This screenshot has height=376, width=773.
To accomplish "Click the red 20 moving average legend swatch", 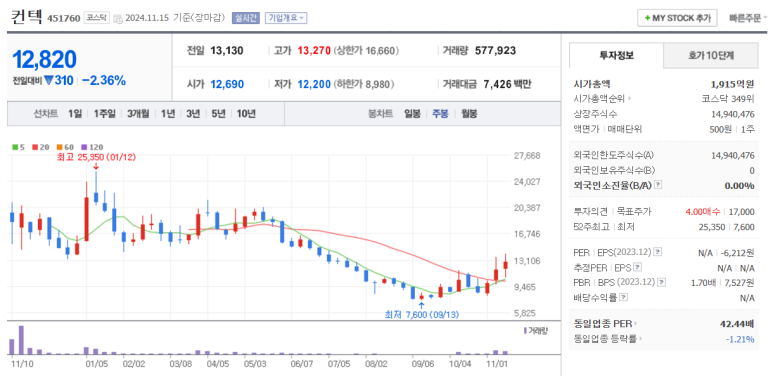I will tap(35, 147).
